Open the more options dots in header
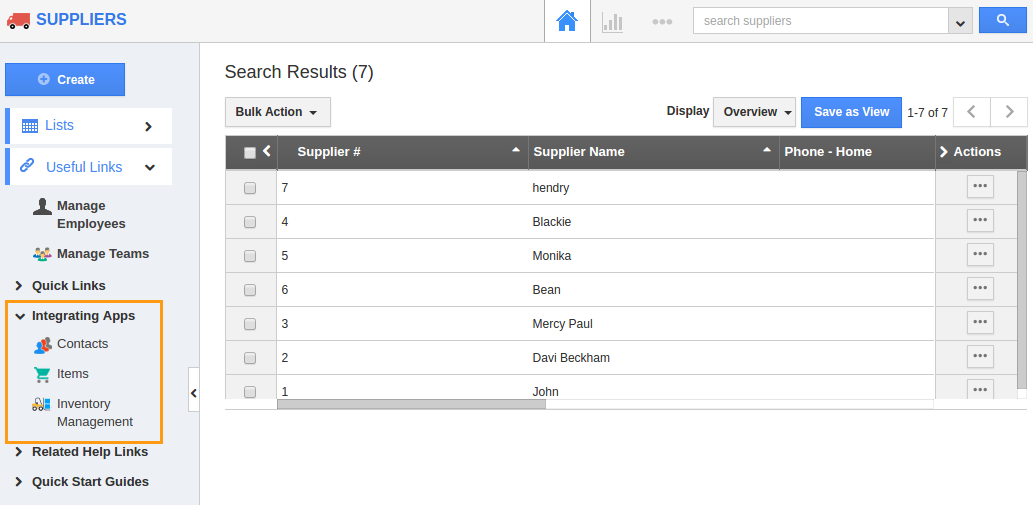The height and width of the screenshot is (505, 1033). 662,21
